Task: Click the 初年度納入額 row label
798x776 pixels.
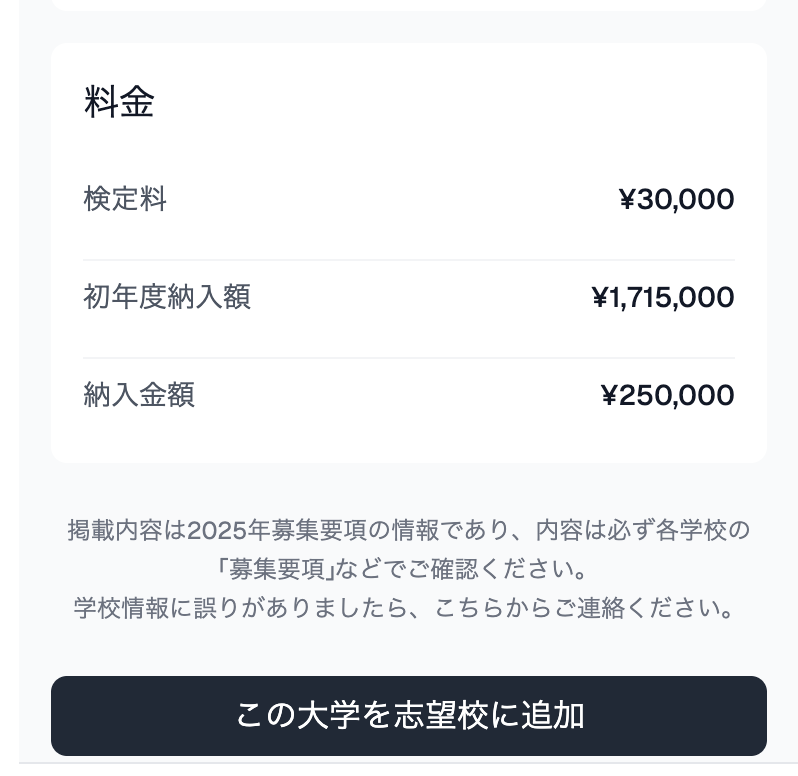Action: point(167,297)
